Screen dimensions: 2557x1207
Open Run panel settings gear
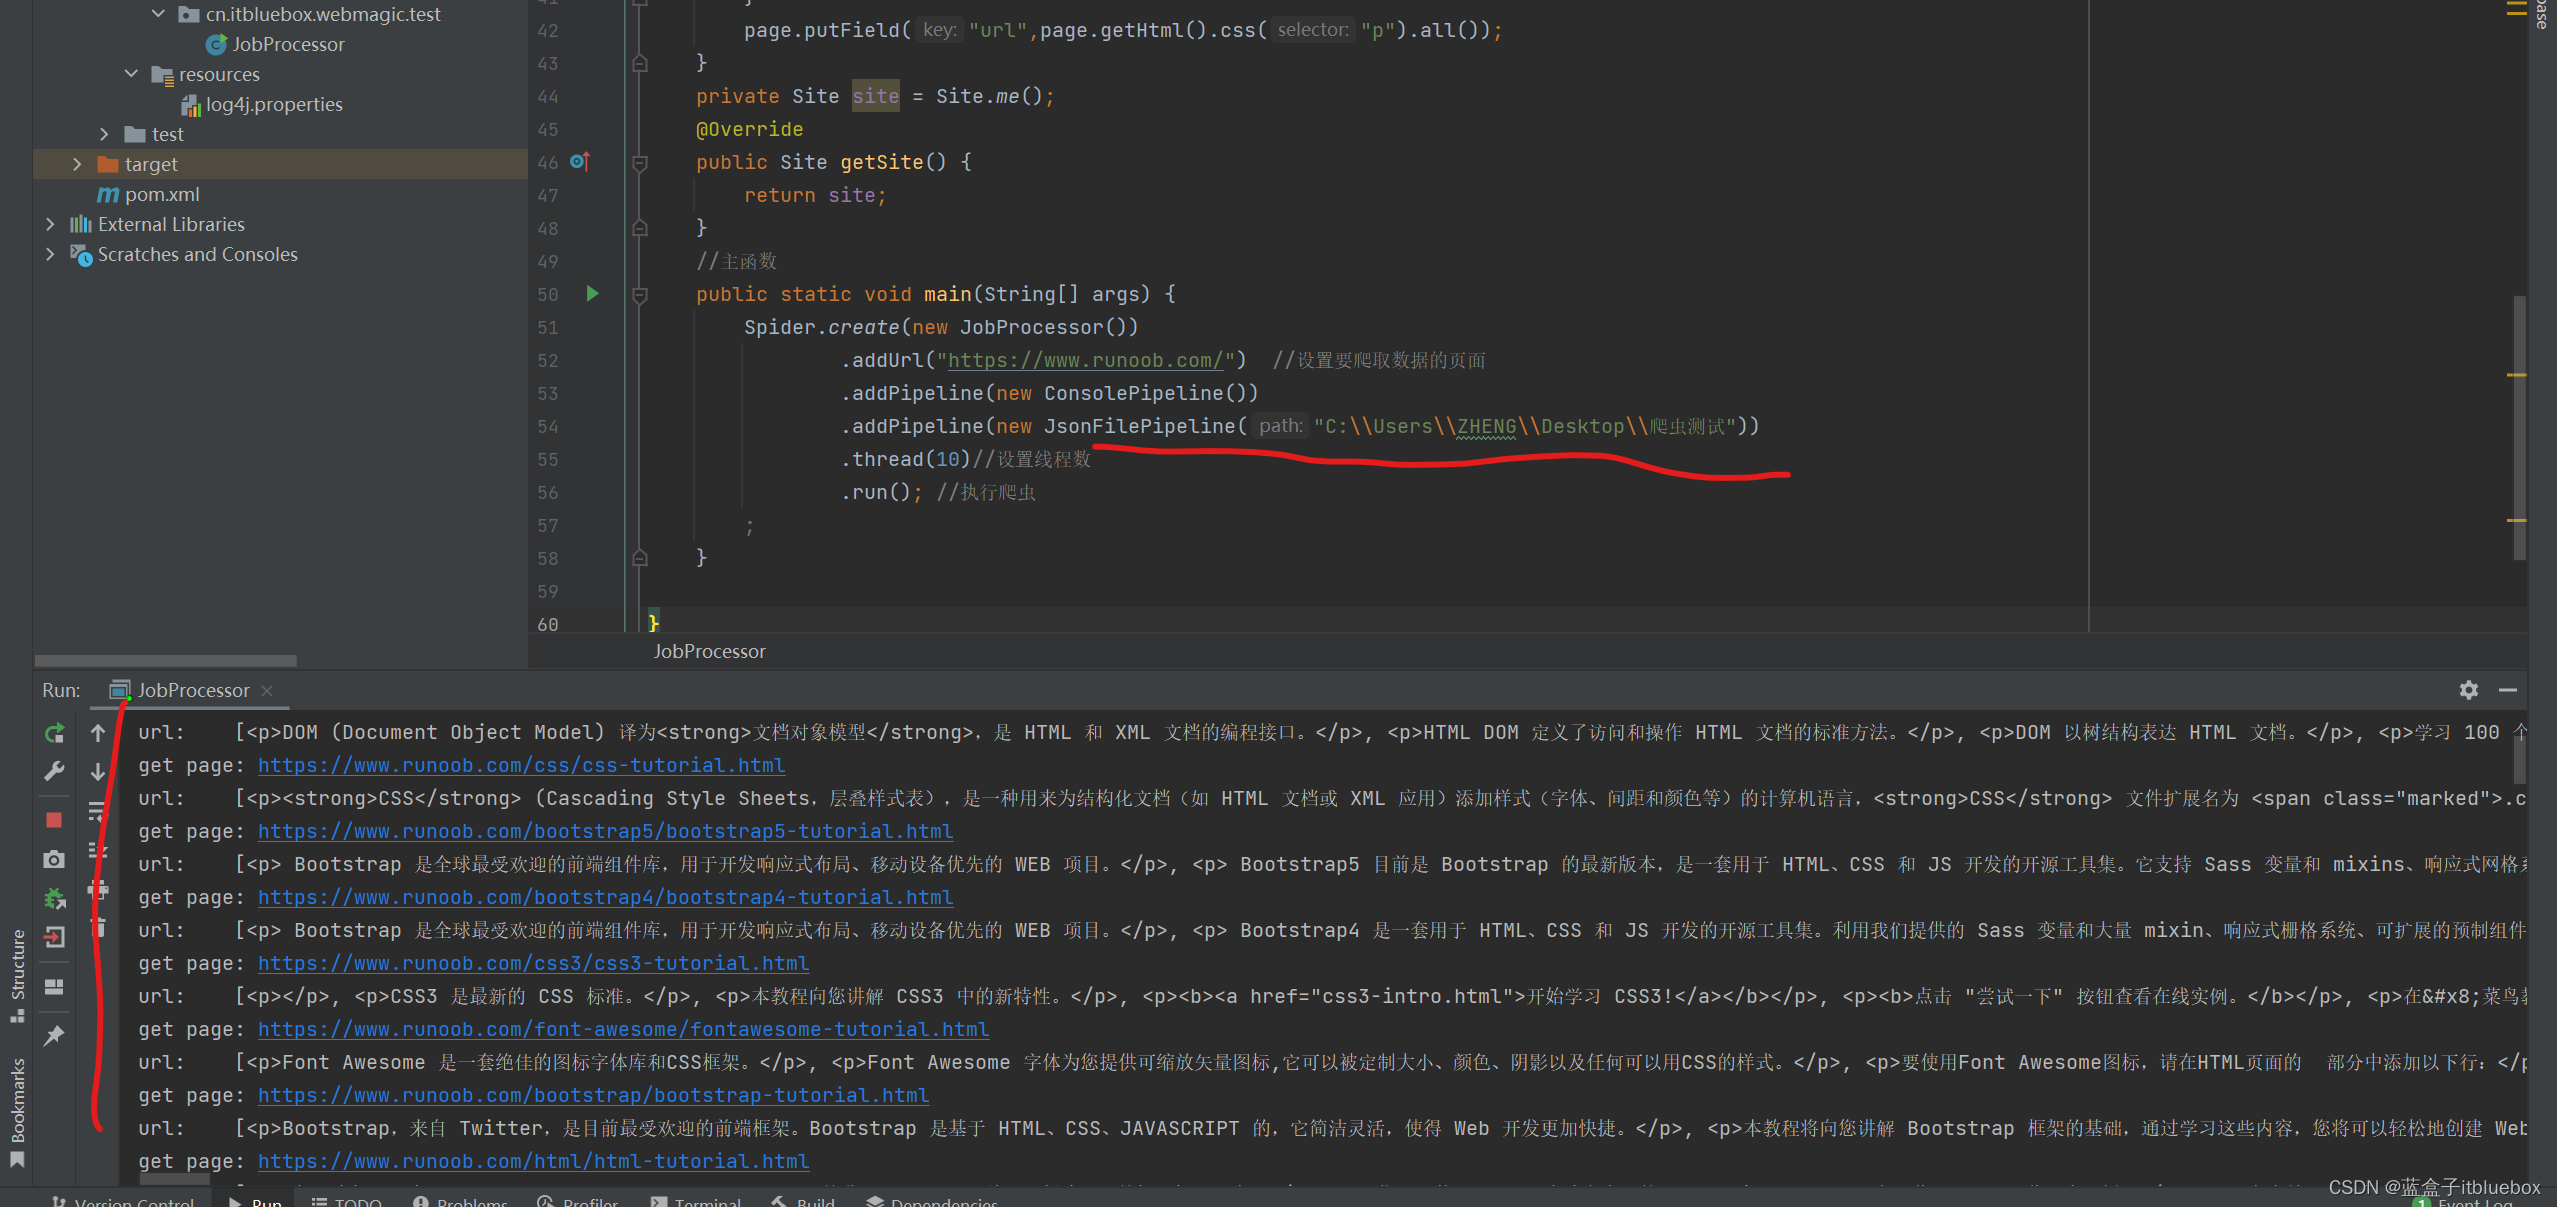click(x=2468, y=690)
